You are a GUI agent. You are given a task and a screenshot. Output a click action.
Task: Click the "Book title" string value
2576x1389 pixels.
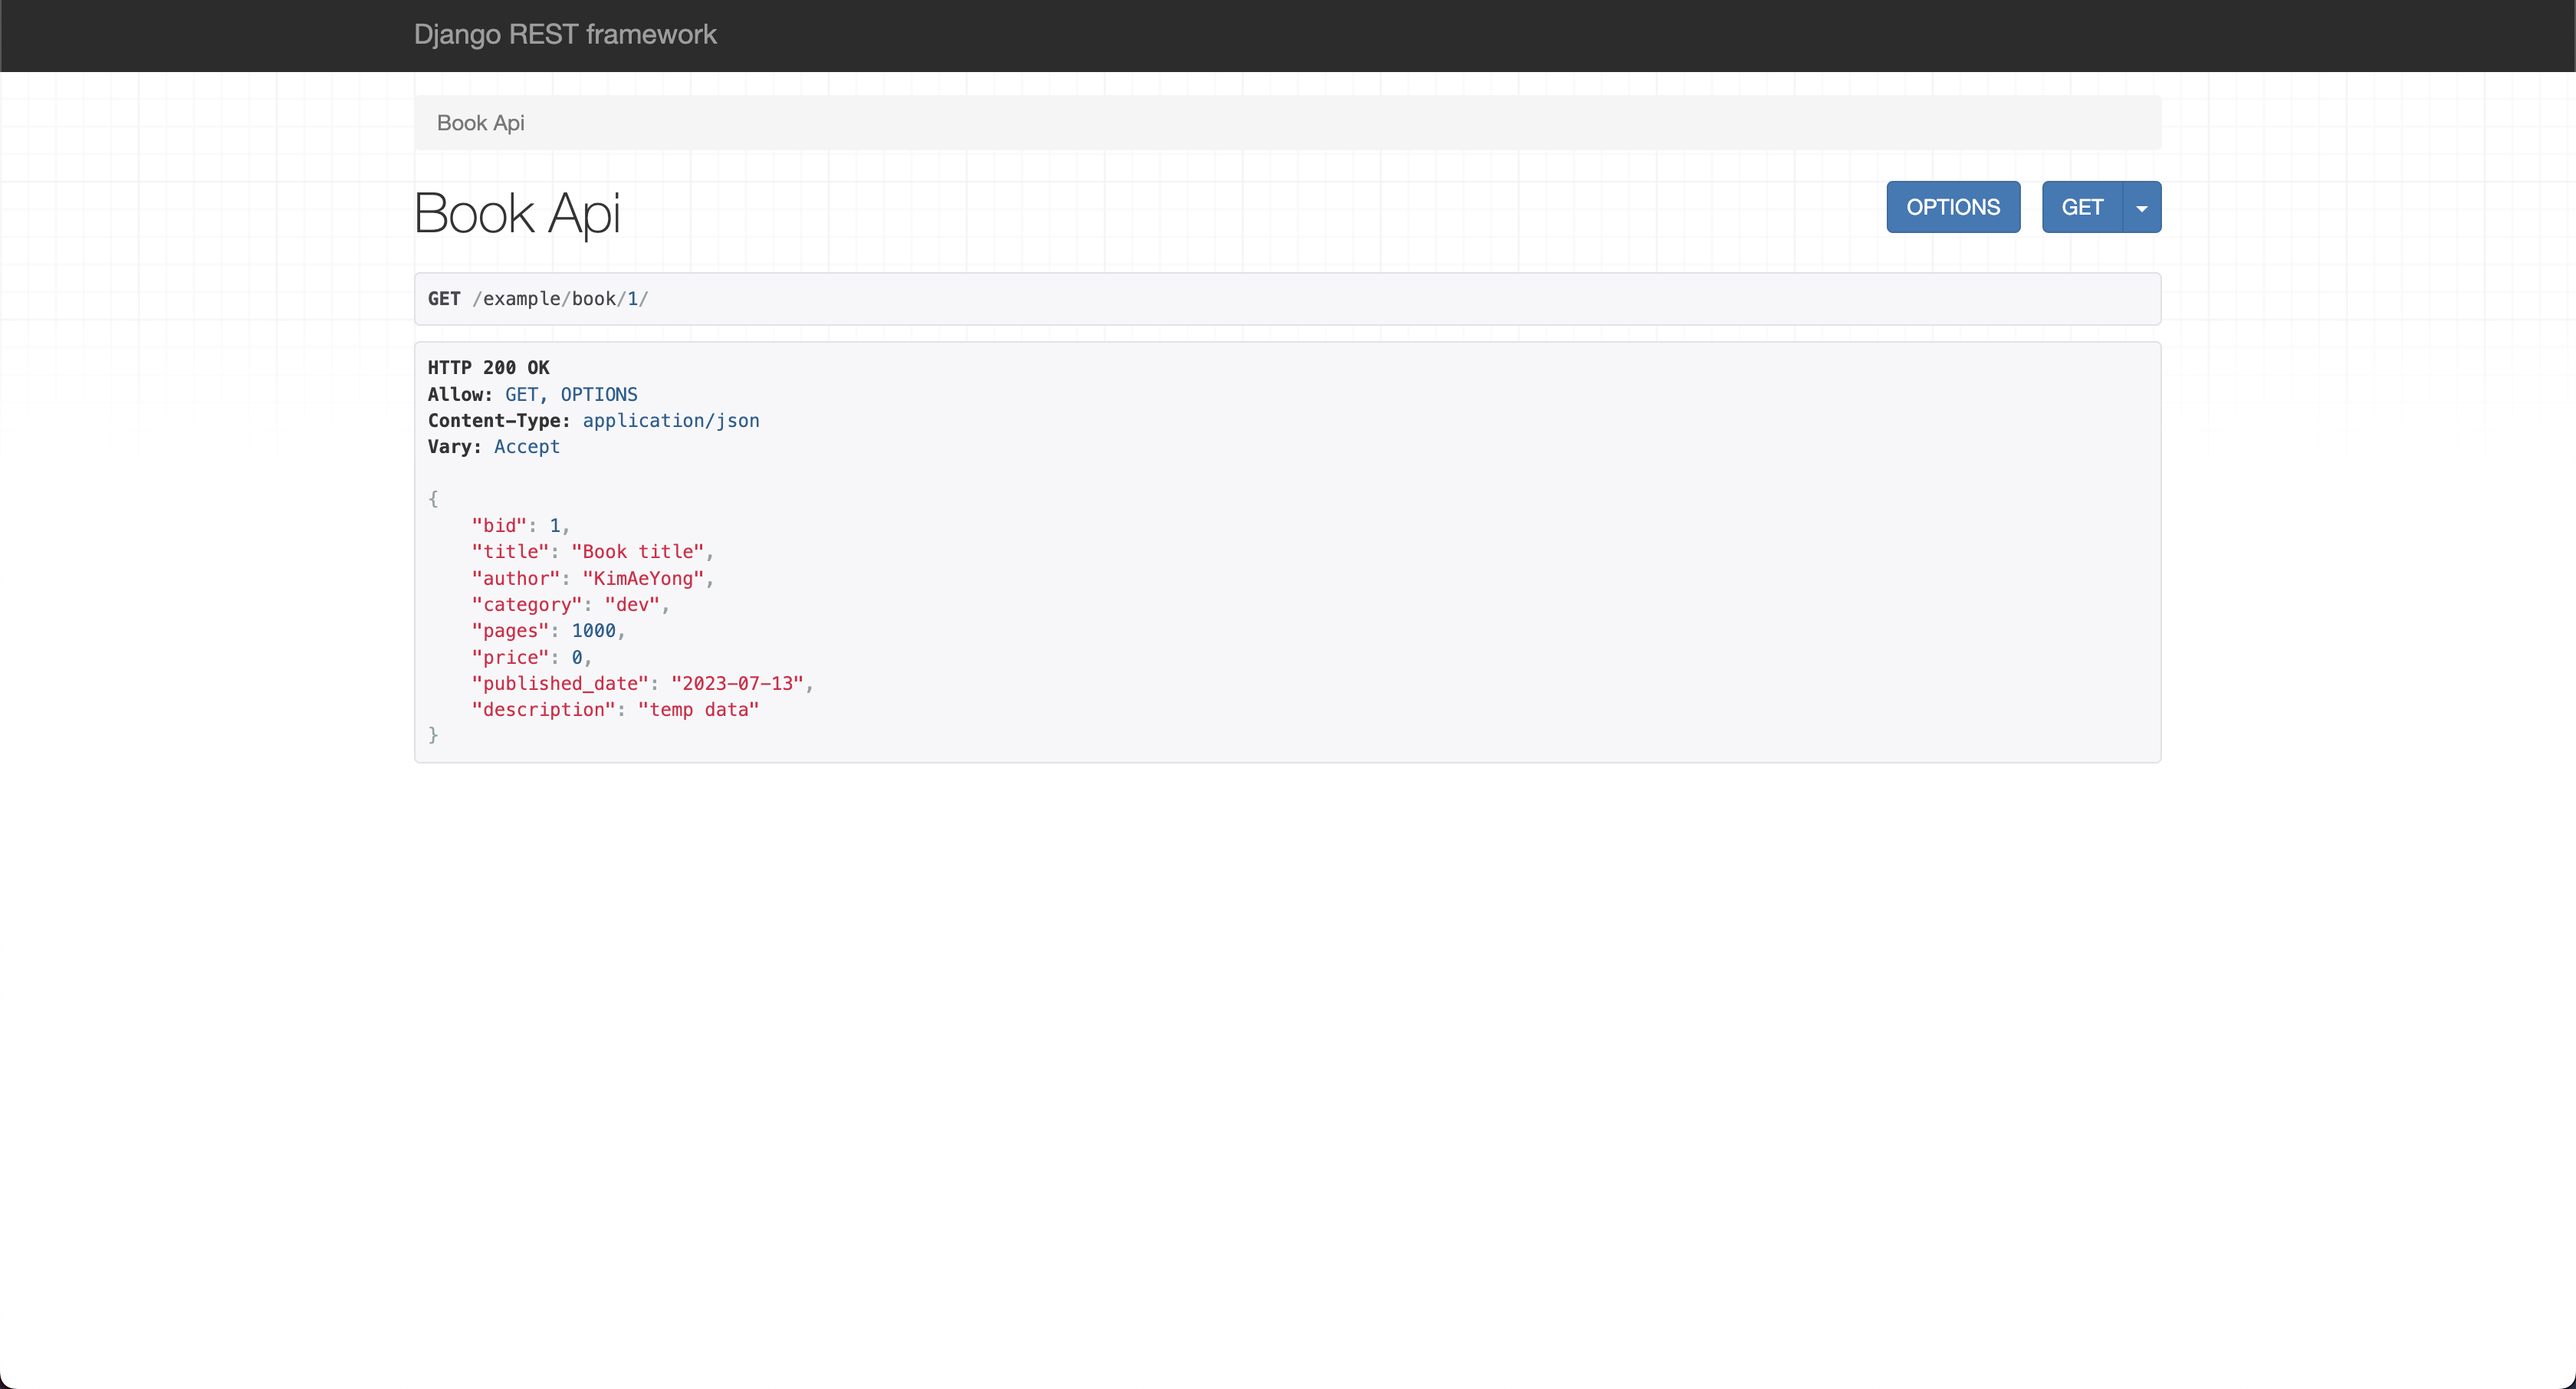pyautogui.click(x=637, y=552)
